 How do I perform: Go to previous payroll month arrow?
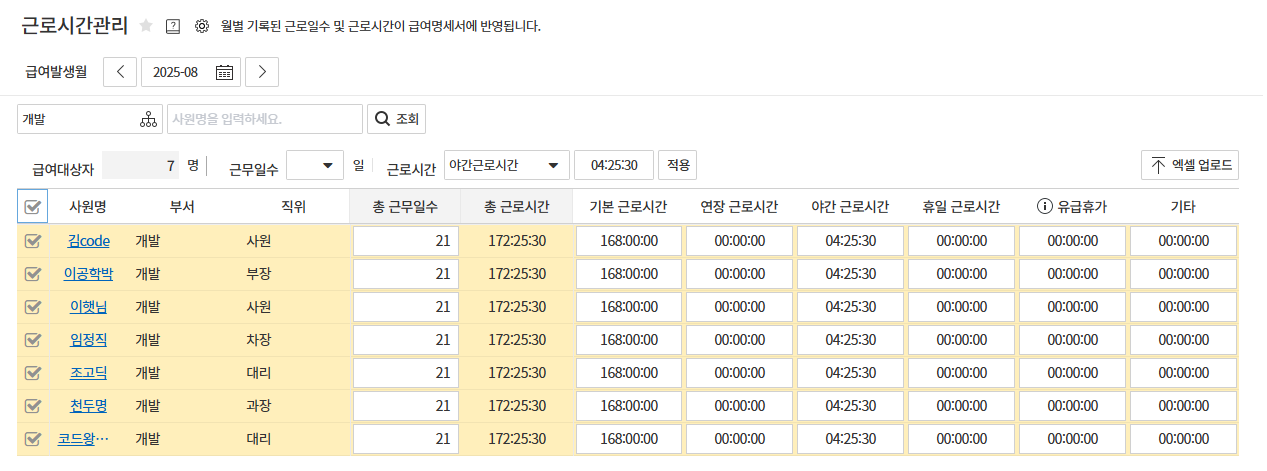(120, 72)
